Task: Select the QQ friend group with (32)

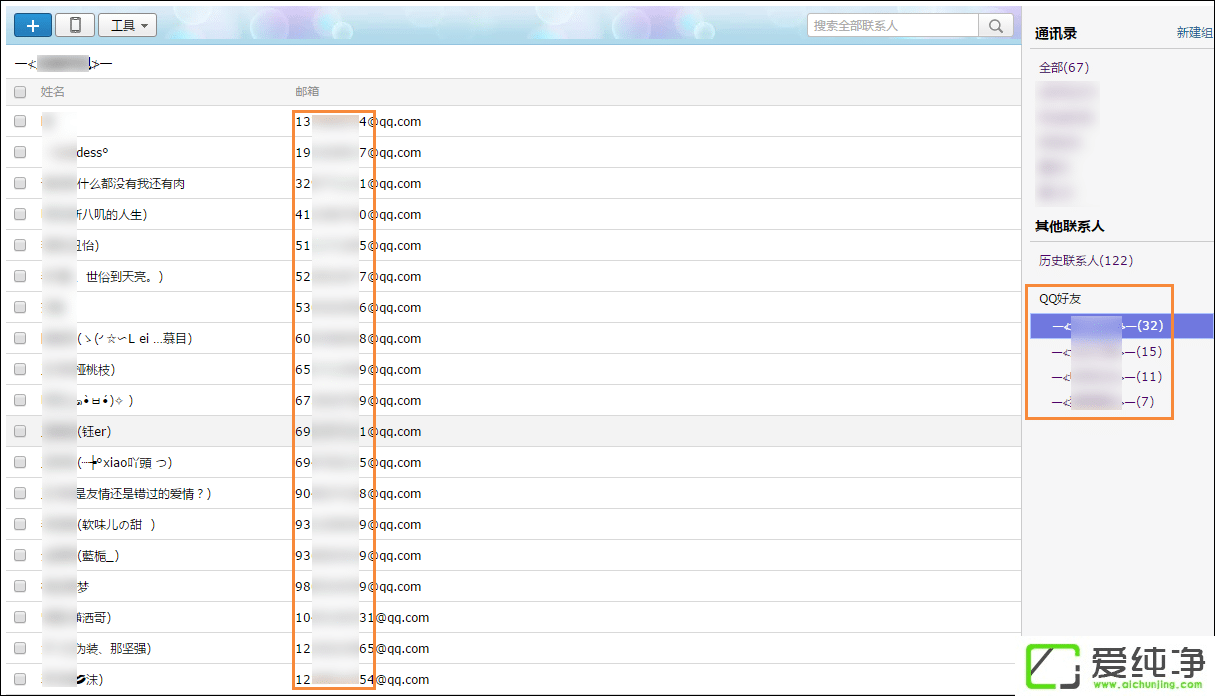Action: pos(1108,326)
